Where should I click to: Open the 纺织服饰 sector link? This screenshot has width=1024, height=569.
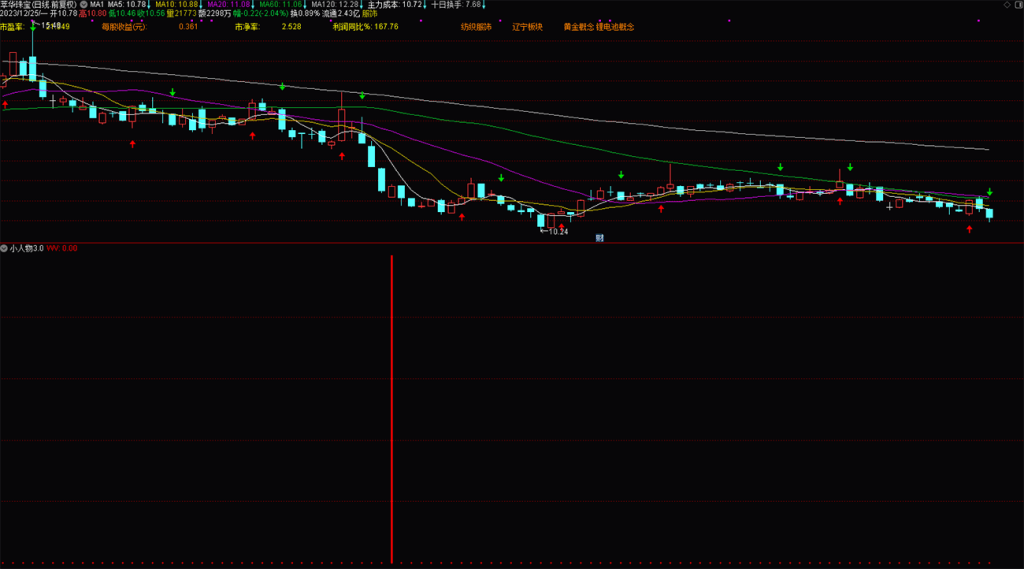[476, 26]
